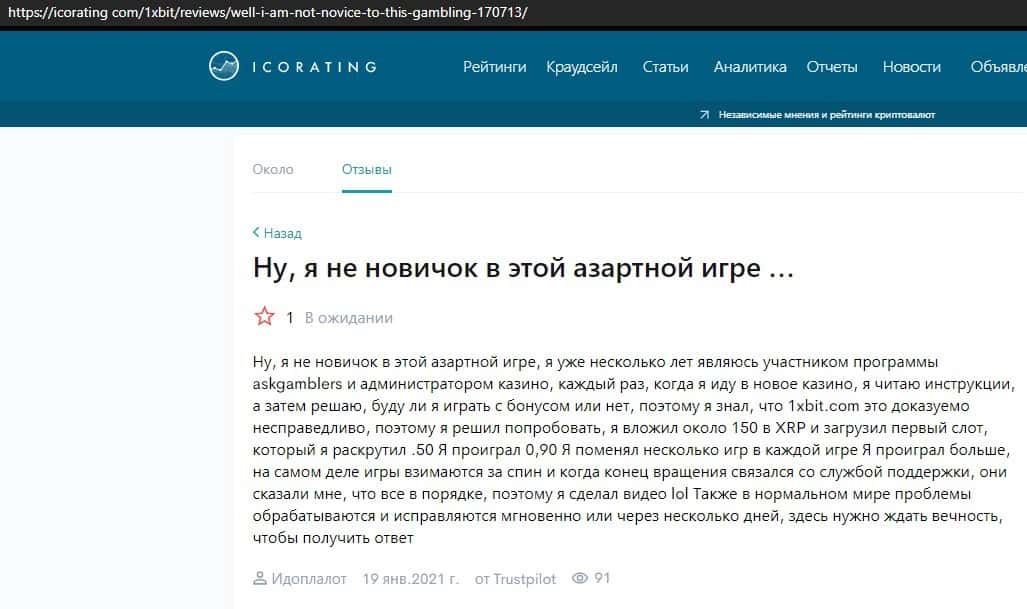The image size is (1027, 609).
Task: Switch to the Отзывы tab
Action: (x=367, y=170)
